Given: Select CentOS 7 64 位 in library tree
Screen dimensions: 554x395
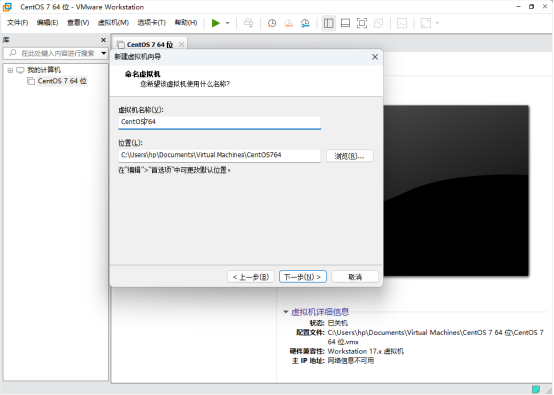Looking at the screenshot, I should click(x=62, y=81).
